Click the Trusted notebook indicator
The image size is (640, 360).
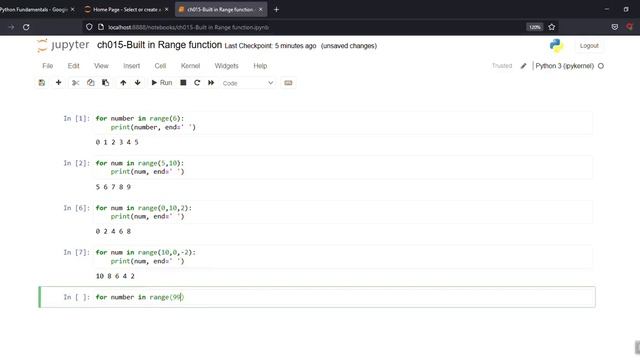[x=502, y=66]
